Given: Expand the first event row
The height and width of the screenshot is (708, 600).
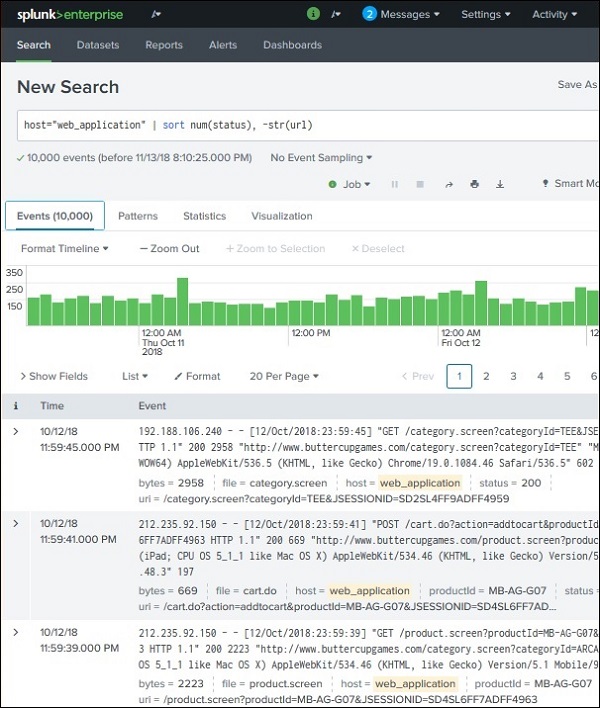Looking at the screenshot, I should (15, 431).
